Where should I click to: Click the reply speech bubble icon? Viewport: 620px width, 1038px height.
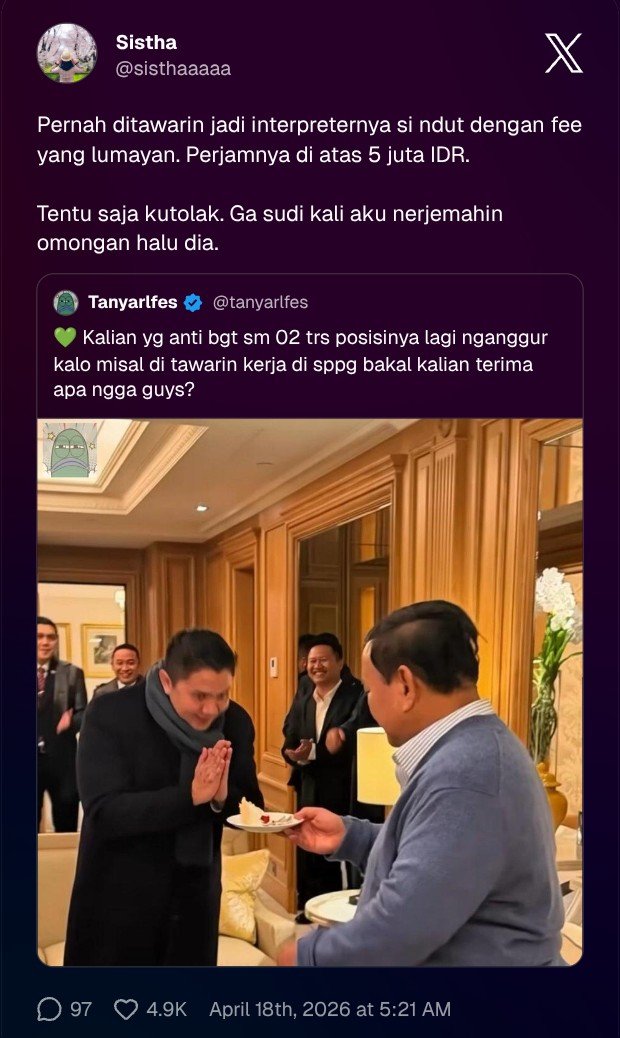tap(49, 1009)
